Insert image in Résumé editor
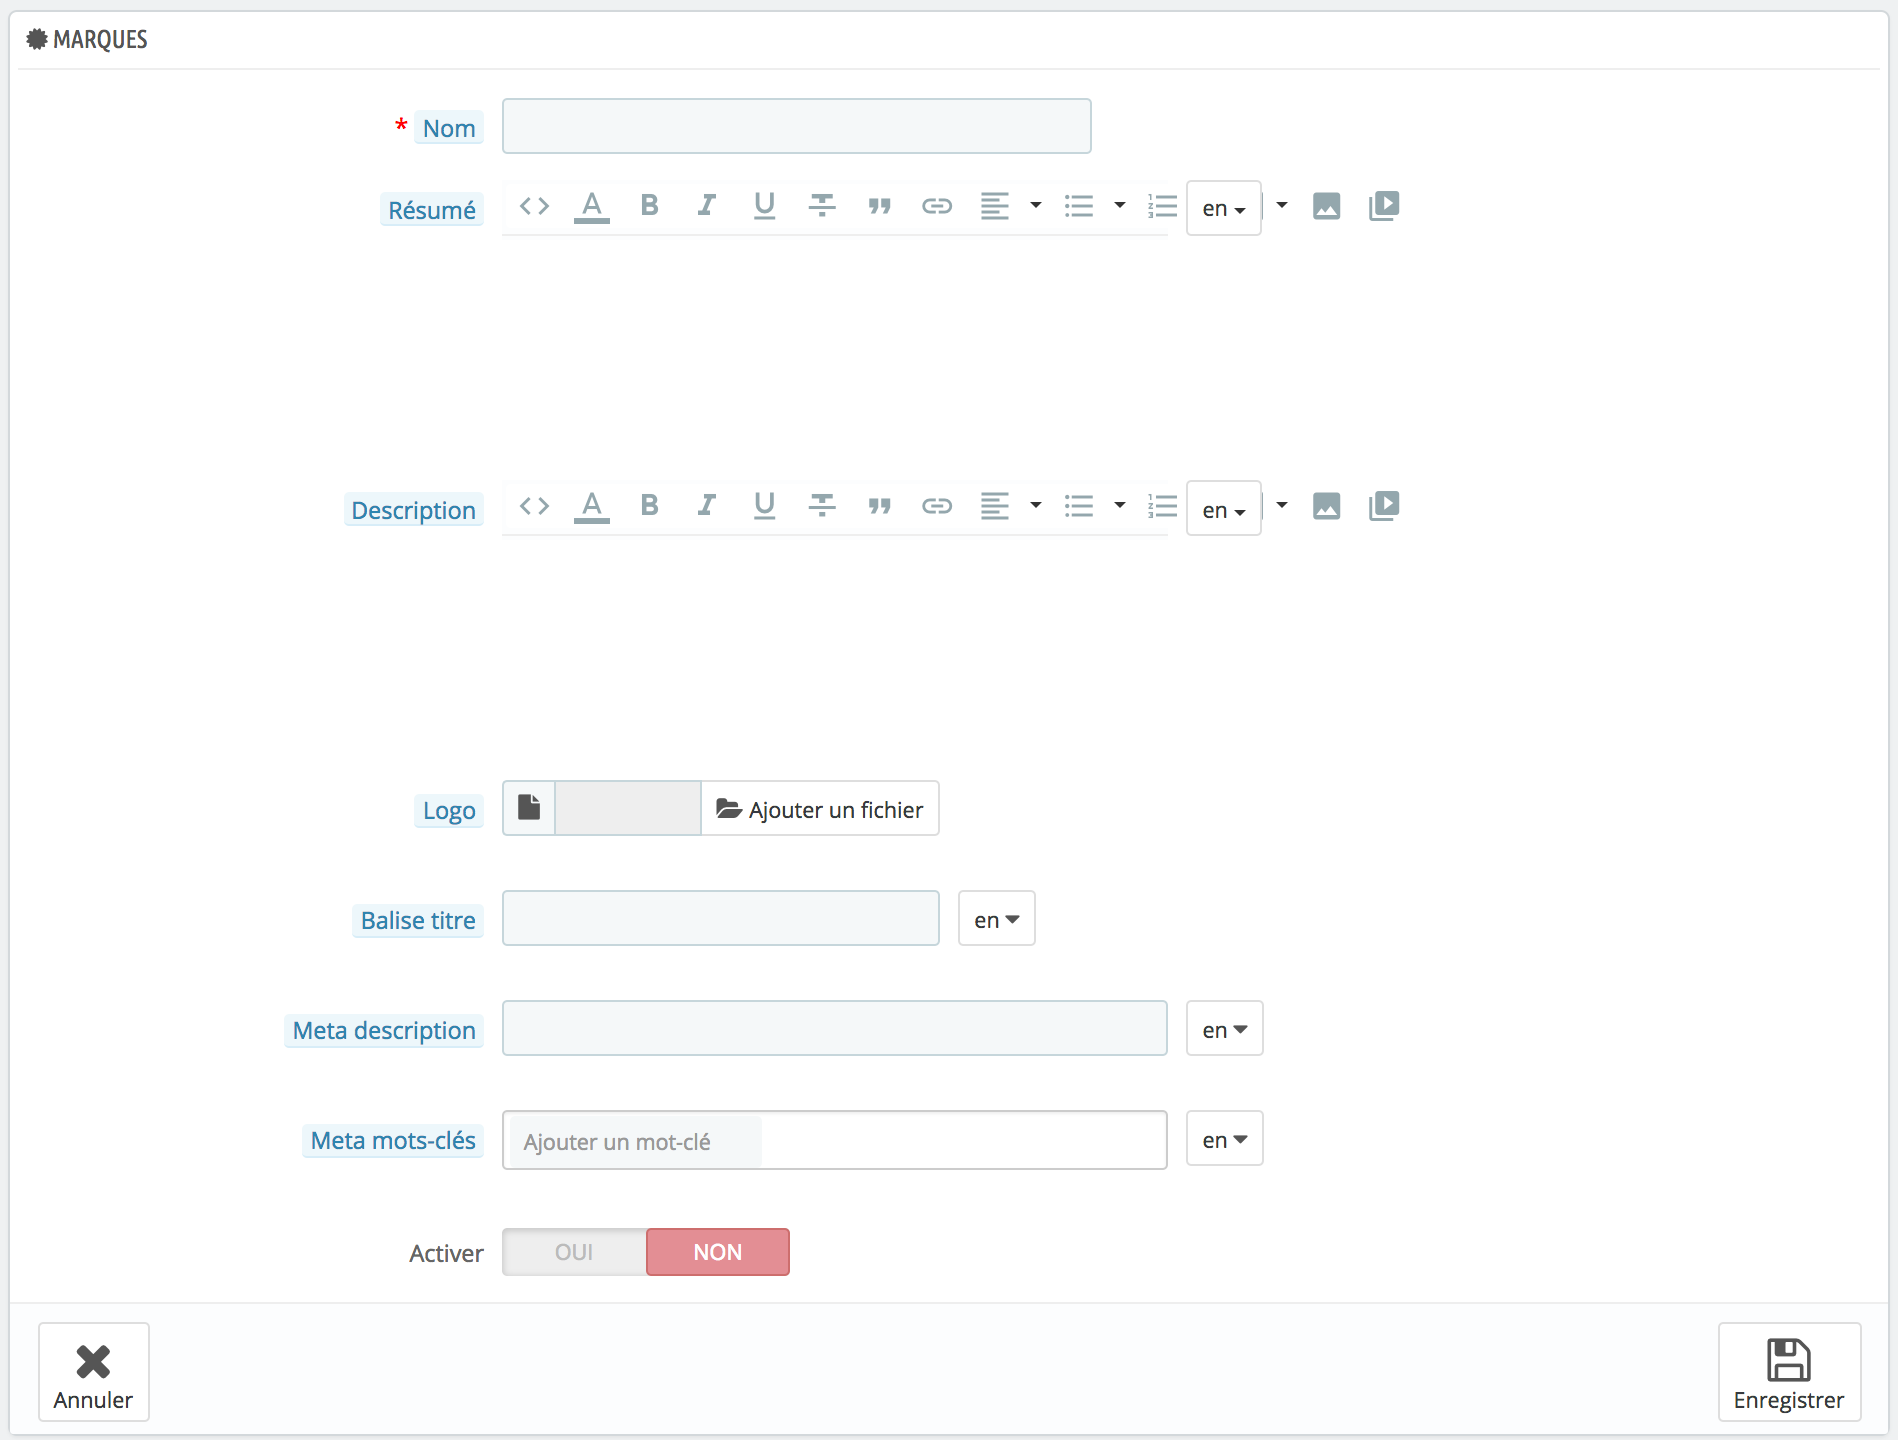Viewport: 1898px width, 1440px height. [1326, 206]
